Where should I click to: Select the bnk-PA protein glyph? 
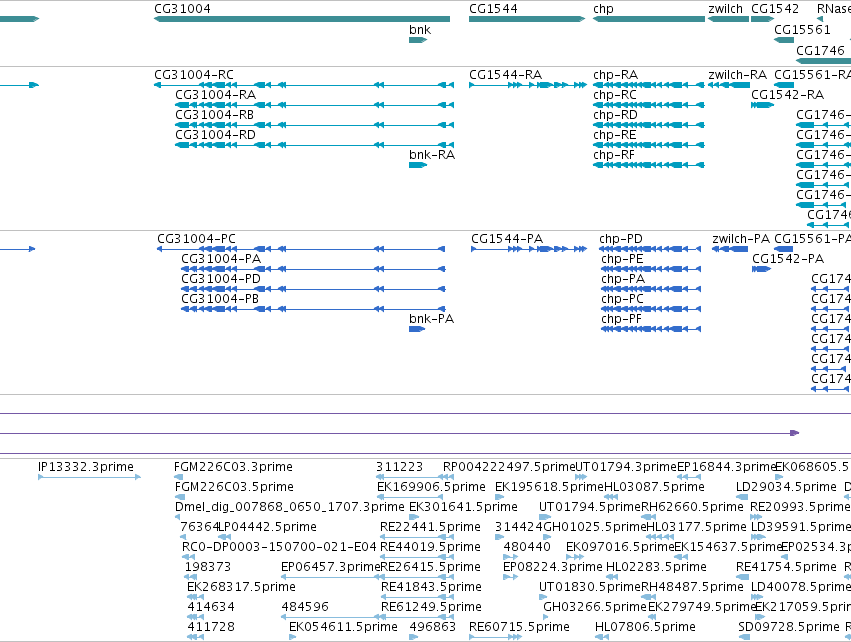(417, 329)
